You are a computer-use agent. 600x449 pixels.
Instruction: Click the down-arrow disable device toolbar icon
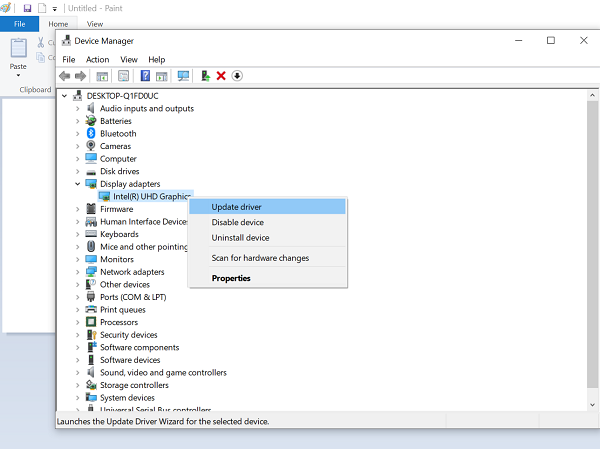(x=237, y=76)
